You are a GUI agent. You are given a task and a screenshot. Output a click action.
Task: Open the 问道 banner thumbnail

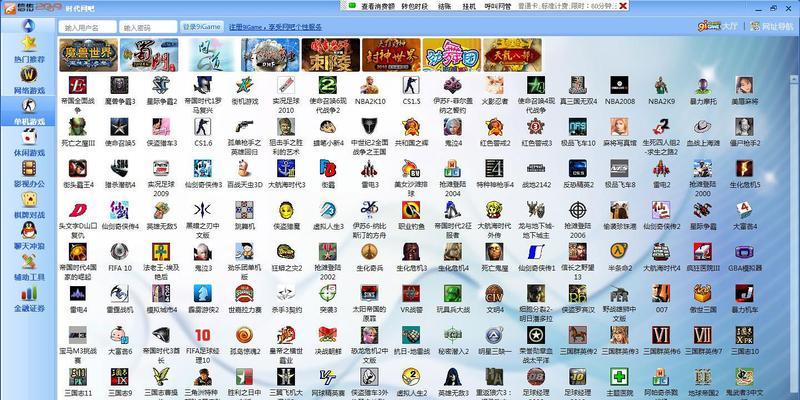tap(209, 55)
